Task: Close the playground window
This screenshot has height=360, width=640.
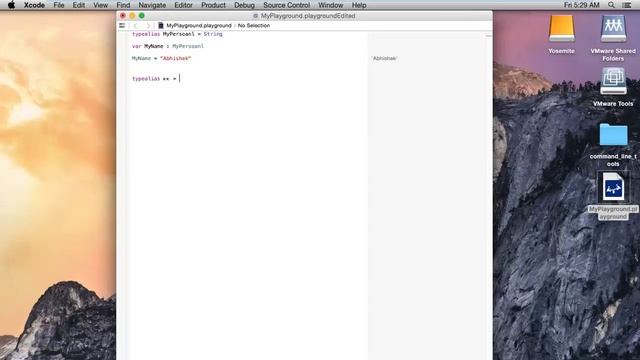Action: 123,16
